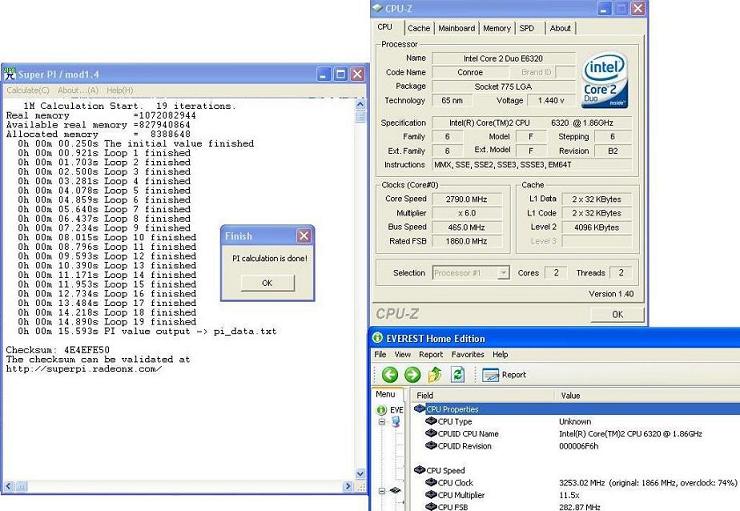Open the Favorites menu in EVEREST
740x511 pixels.
[x=467, y=354]
